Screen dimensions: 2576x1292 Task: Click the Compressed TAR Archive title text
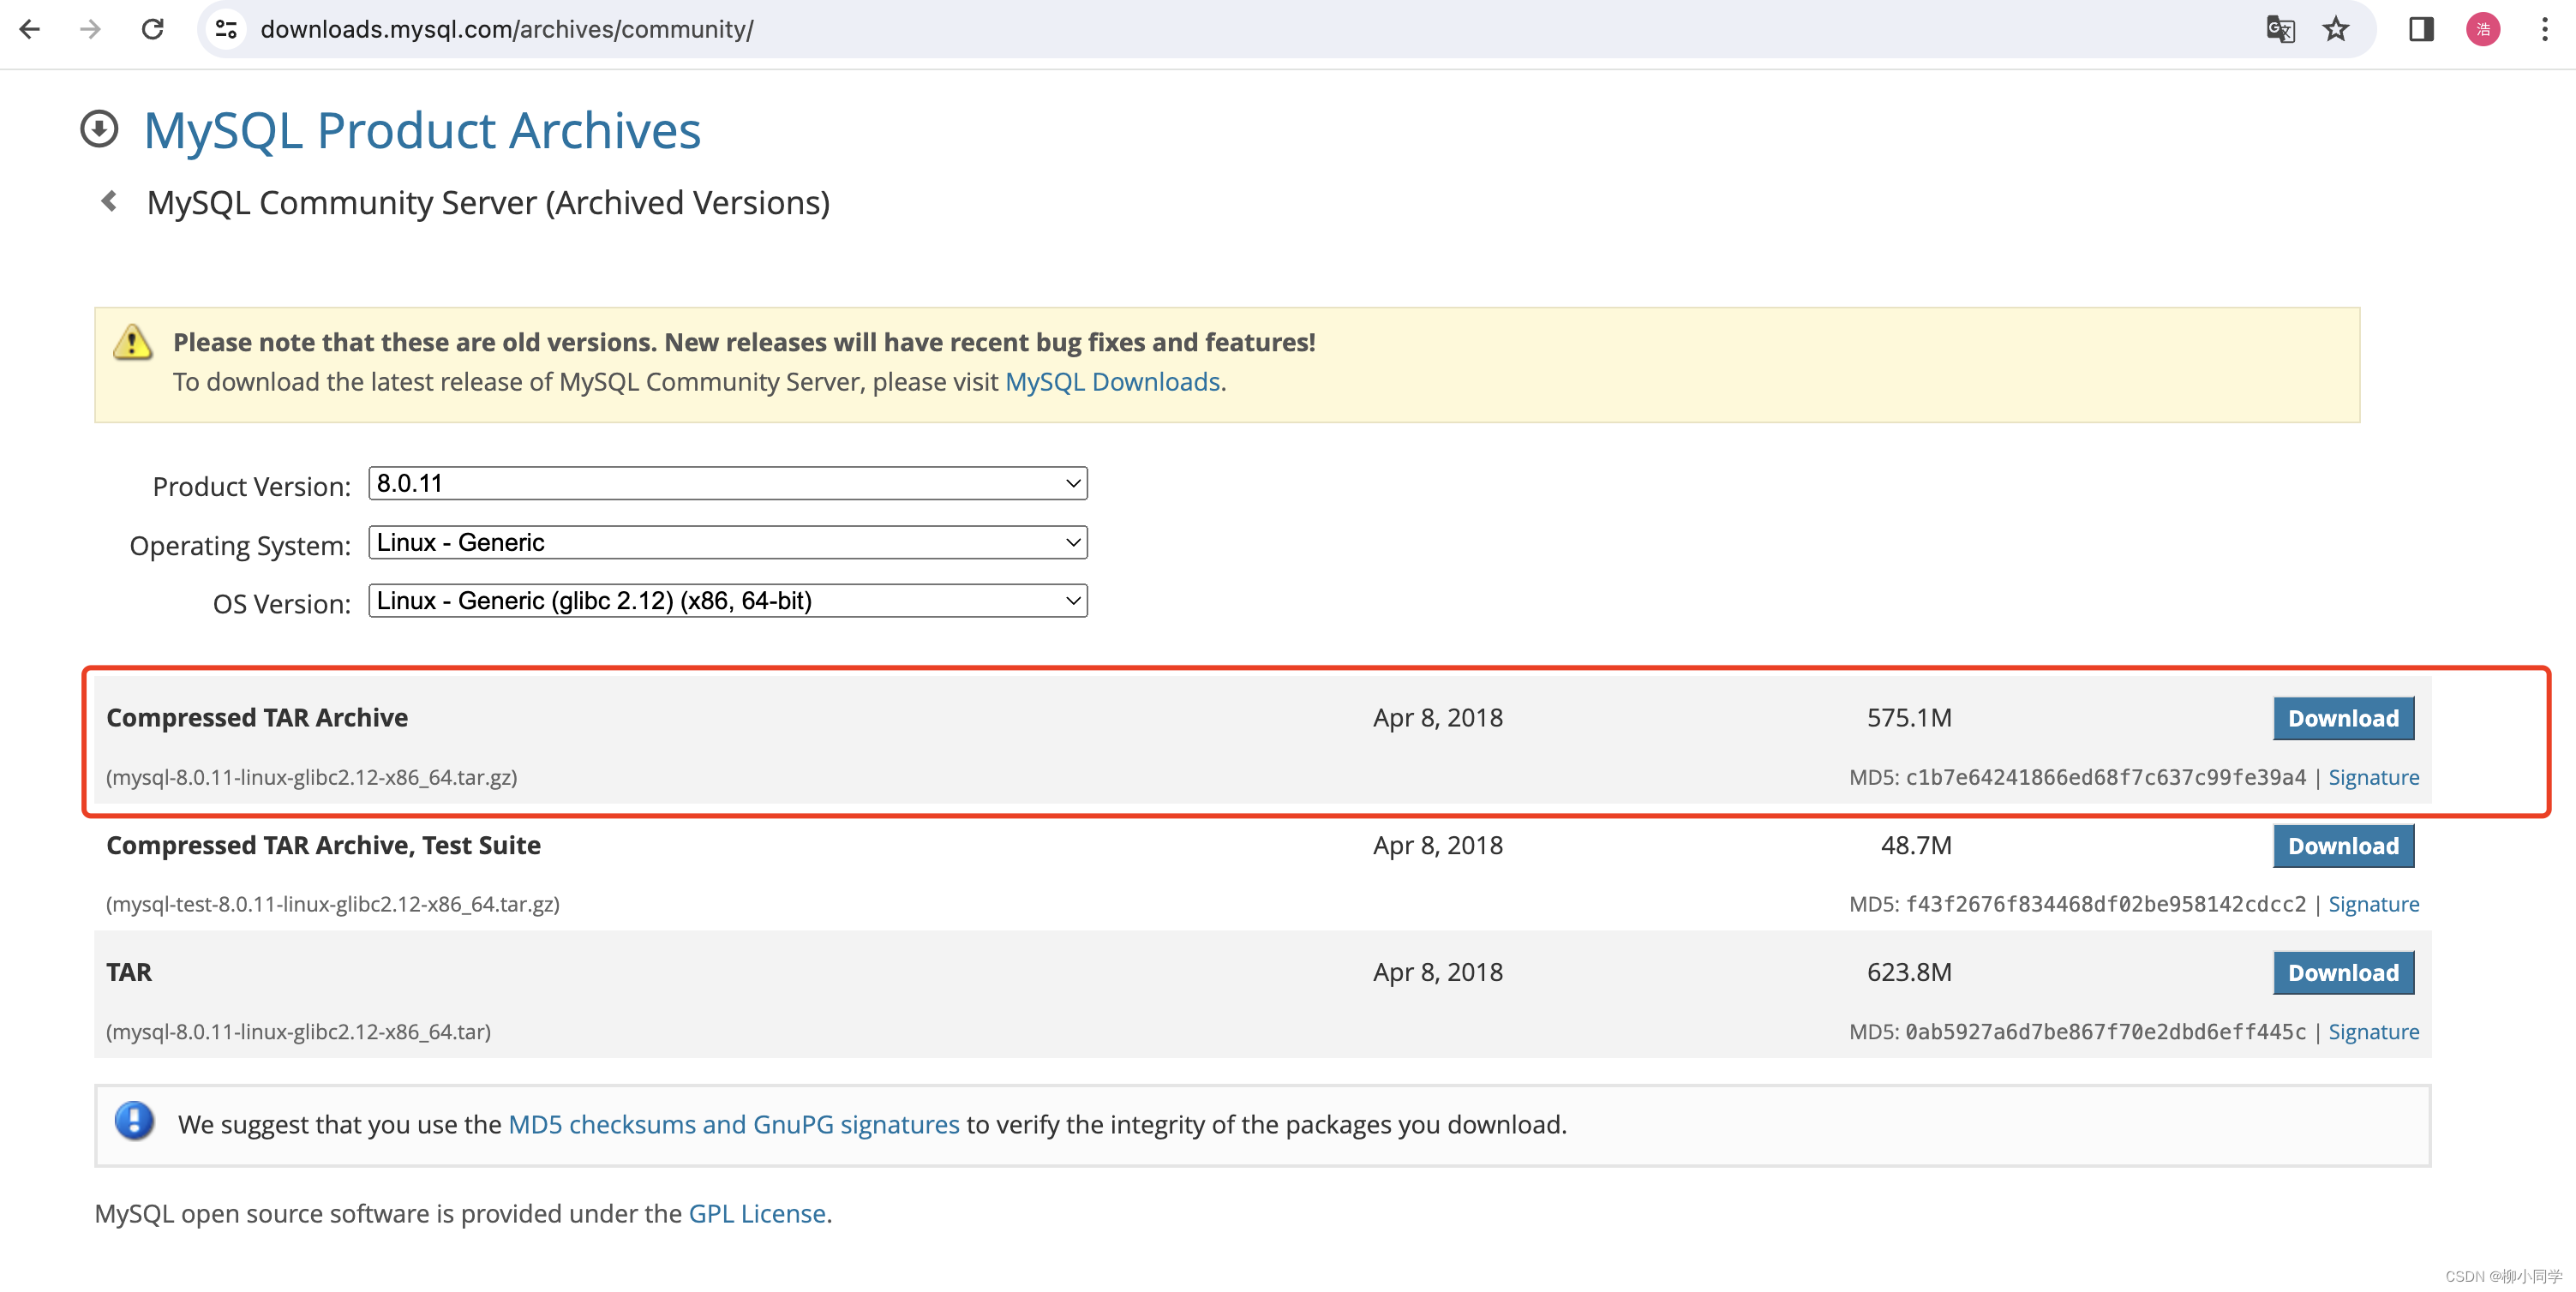pyautogui.click(x=257, y=718)
